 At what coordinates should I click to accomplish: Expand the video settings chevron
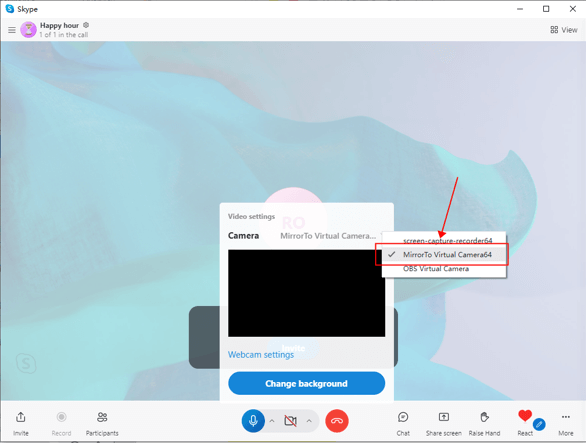click(309, 421)
